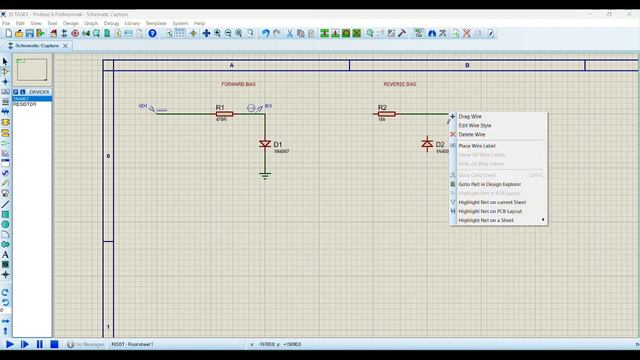
Task: Select the 2D Circle drawing tool
Action: [5, 224]
